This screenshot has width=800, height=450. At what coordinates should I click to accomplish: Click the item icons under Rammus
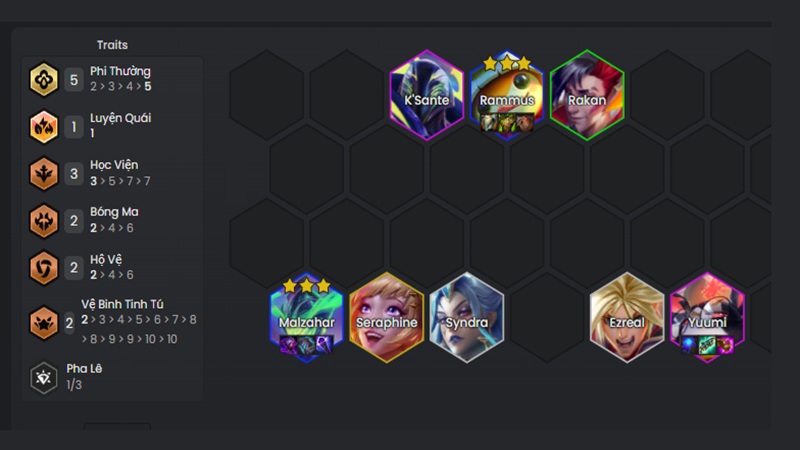pyautogui.click(x=507, y=122)
